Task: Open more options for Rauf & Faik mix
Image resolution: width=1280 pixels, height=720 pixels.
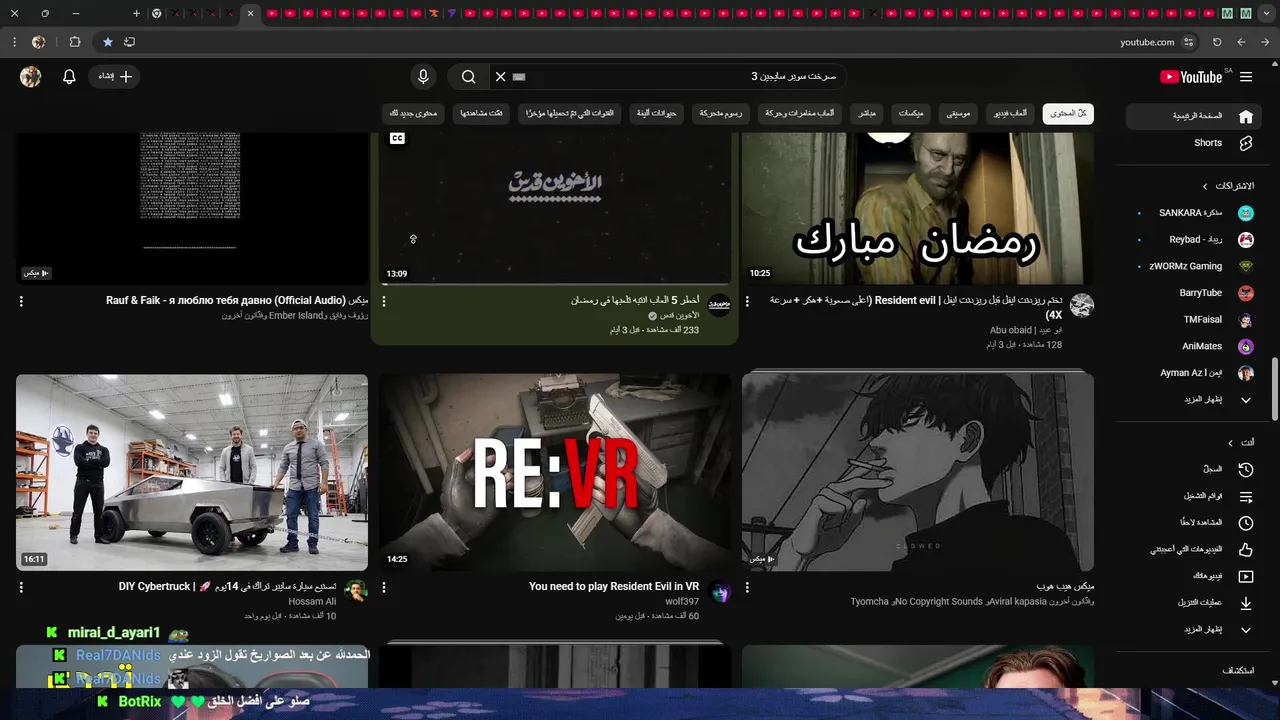Action: pos(21,301)
